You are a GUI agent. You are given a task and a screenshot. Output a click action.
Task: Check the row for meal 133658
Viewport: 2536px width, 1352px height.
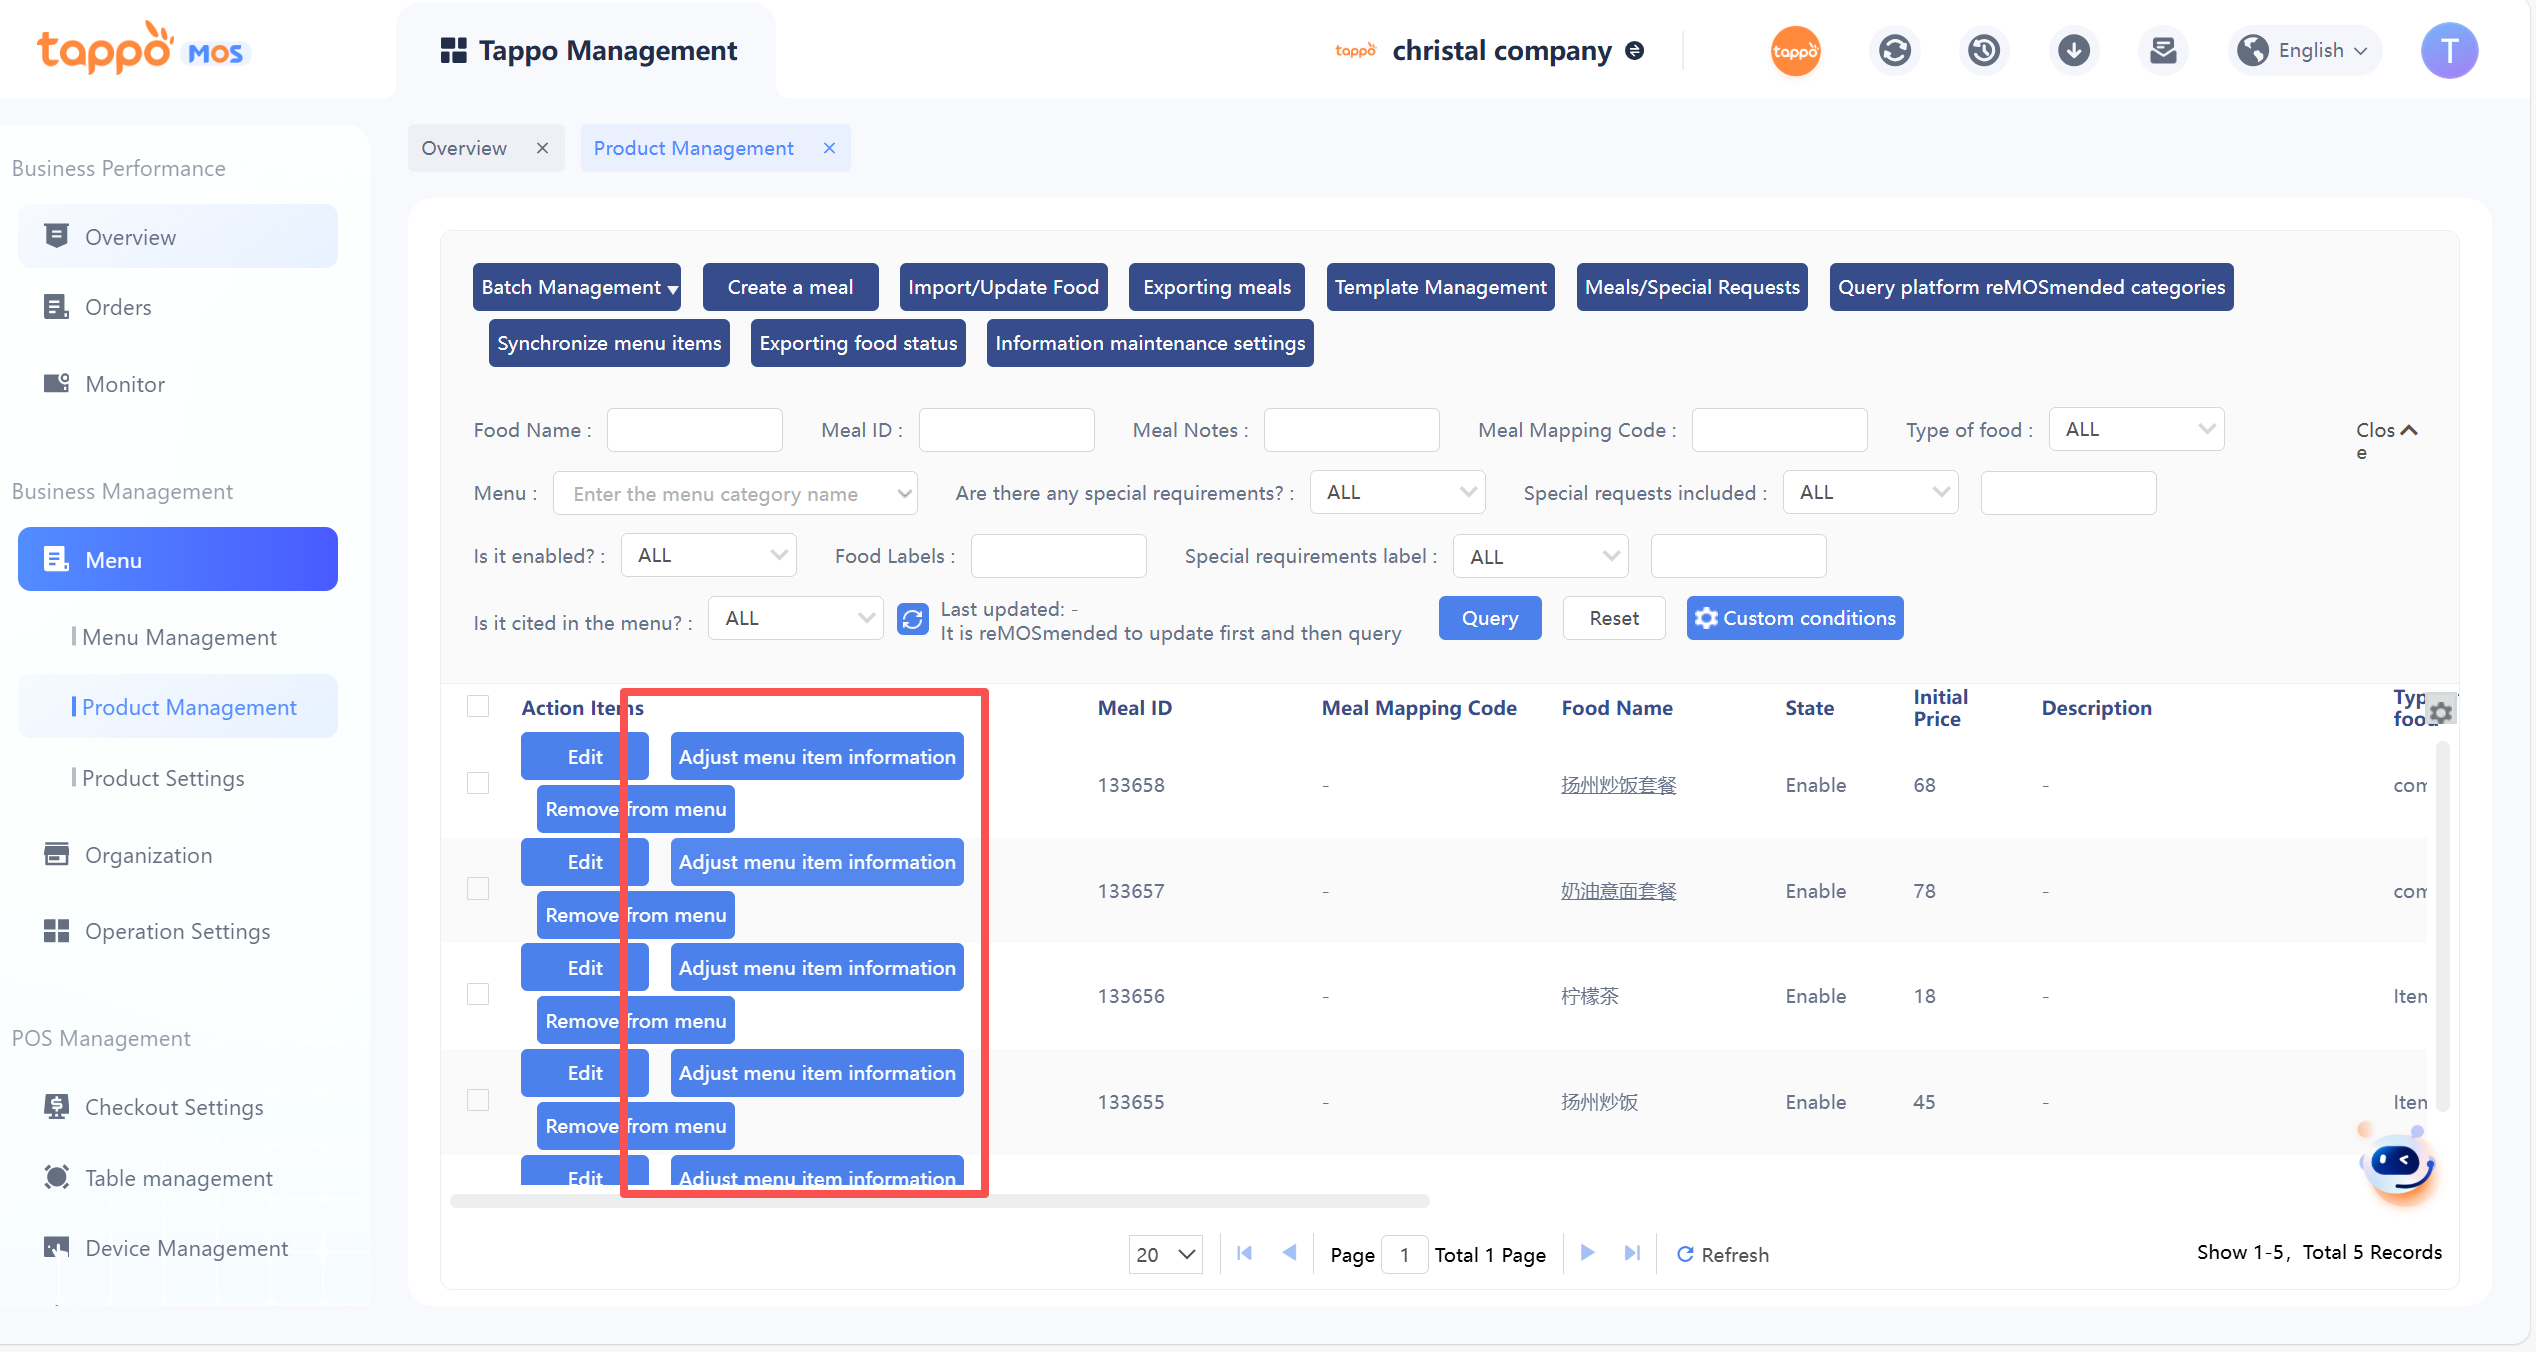tap(478, 783)
